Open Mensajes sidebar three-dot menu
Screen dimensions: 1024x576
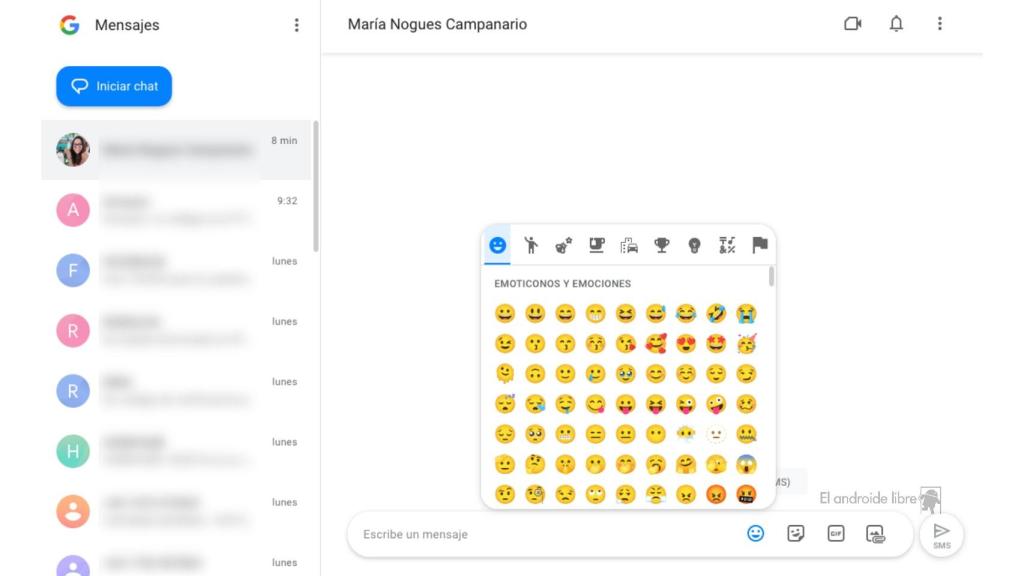coord(296,25)
